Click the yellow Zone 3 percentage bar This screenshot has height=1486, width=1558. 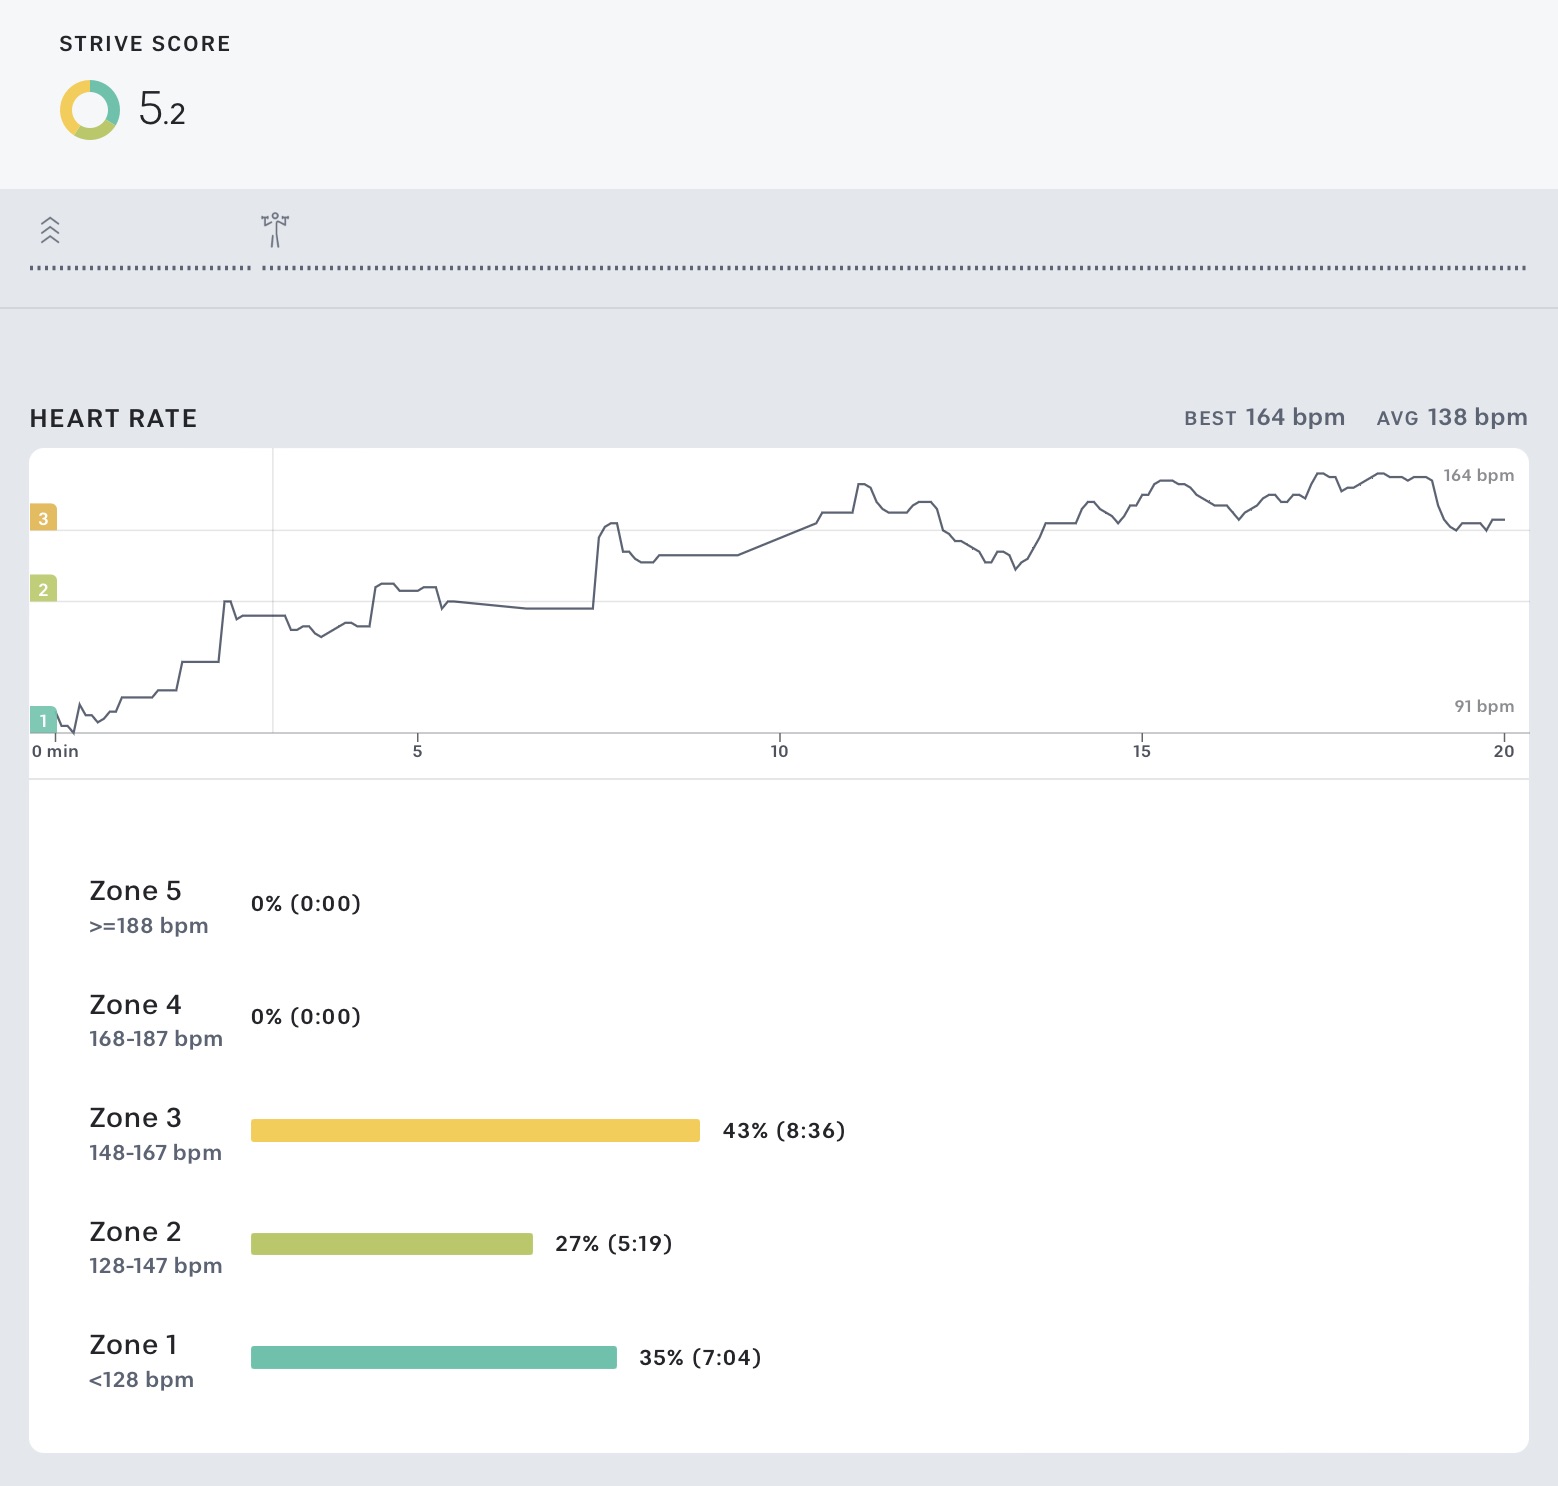[476, 1130]
